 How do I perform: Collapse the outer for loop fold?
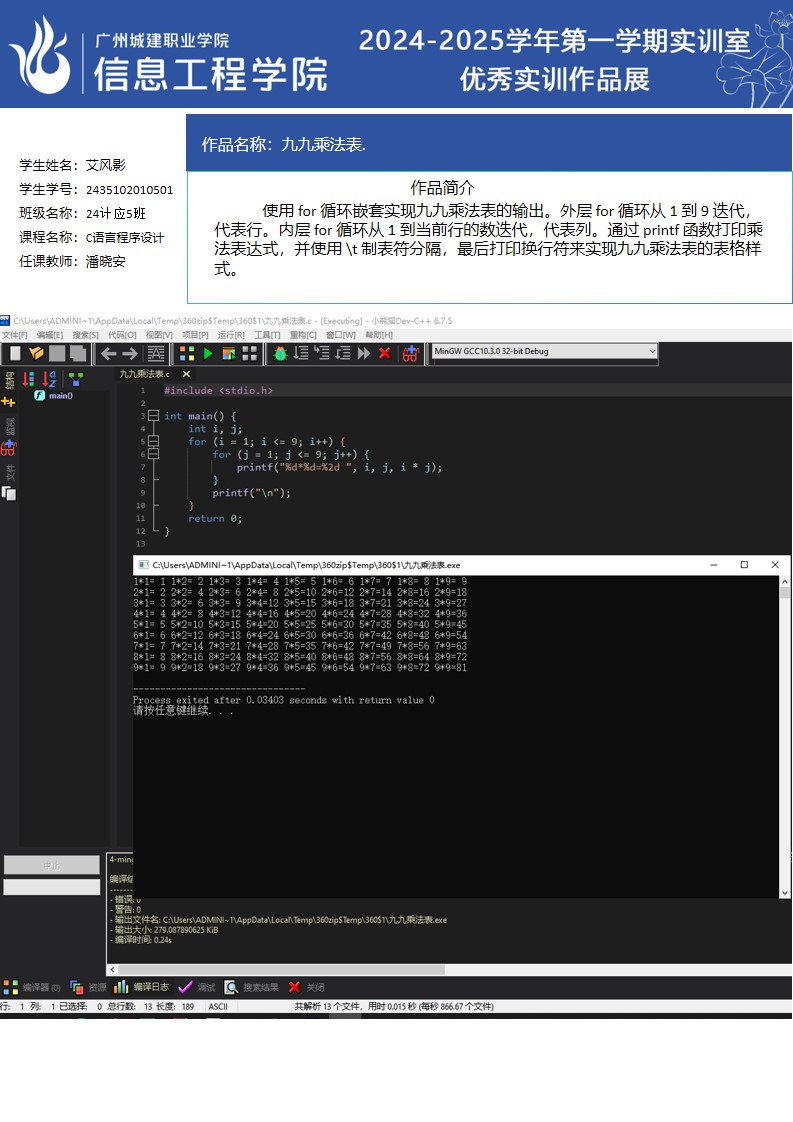153,441
